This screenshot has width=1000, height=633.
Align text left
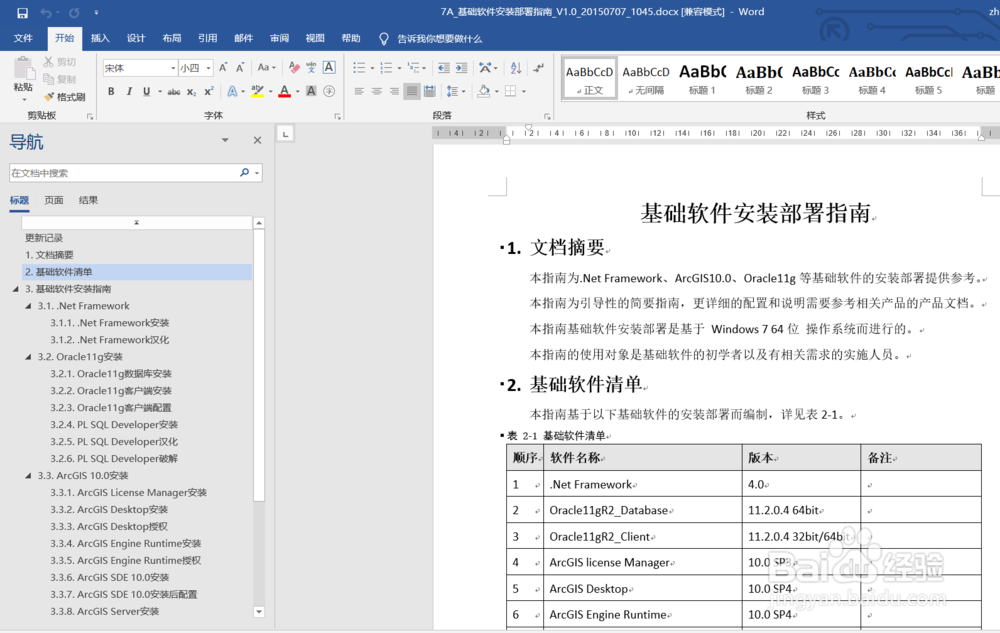point(359,91)
